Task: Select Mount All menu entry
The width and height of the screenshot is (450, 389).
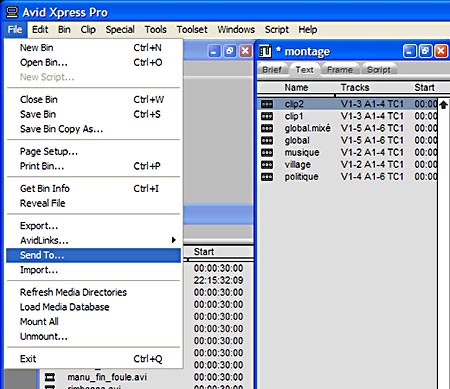Action: tap(93, 321)
